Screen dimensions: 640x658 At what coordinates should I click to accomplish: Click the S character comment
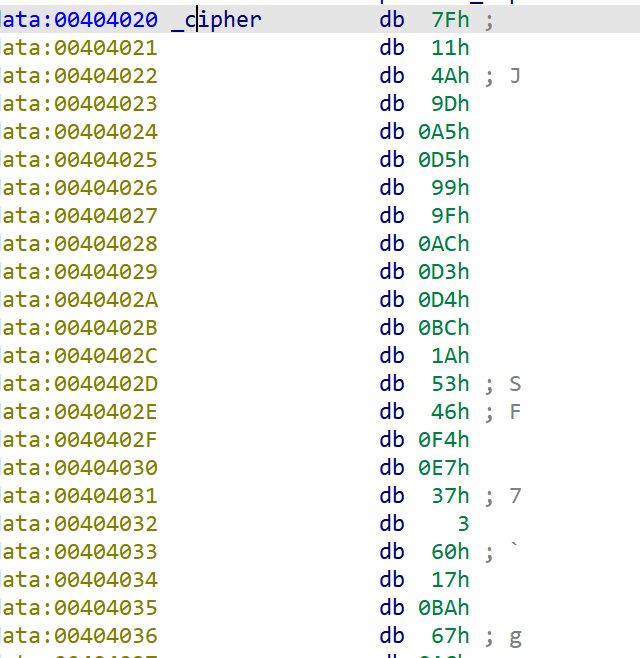[x=515, y=384]
